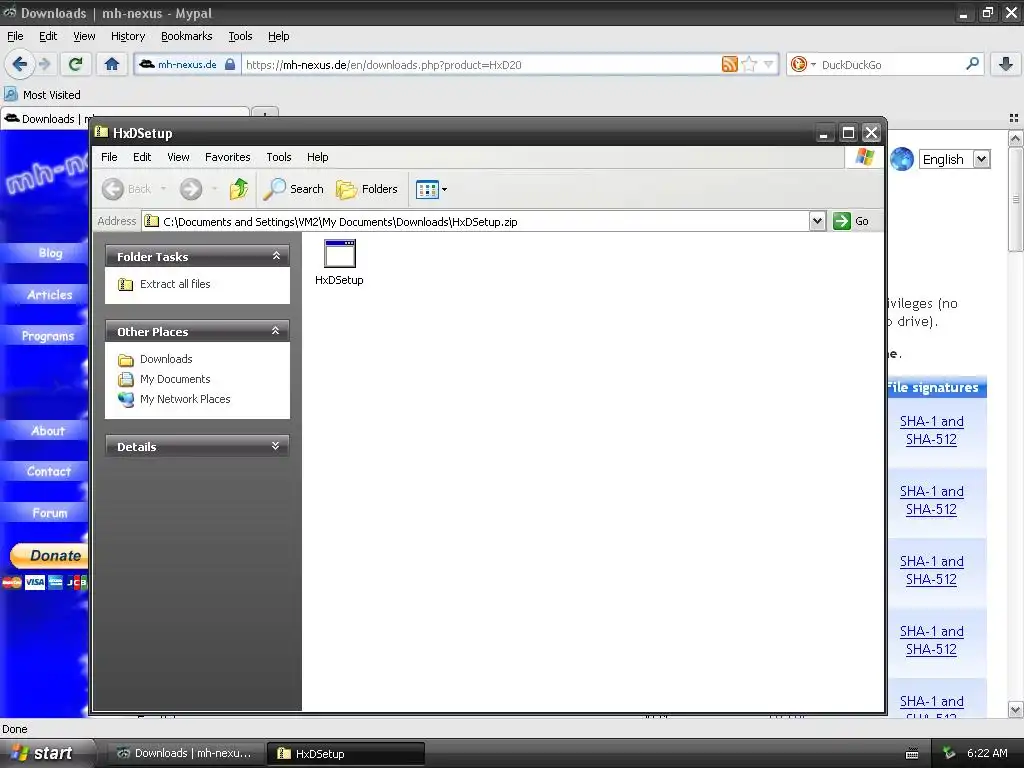
Task: Open Explorer File menu
Action: 109,157
